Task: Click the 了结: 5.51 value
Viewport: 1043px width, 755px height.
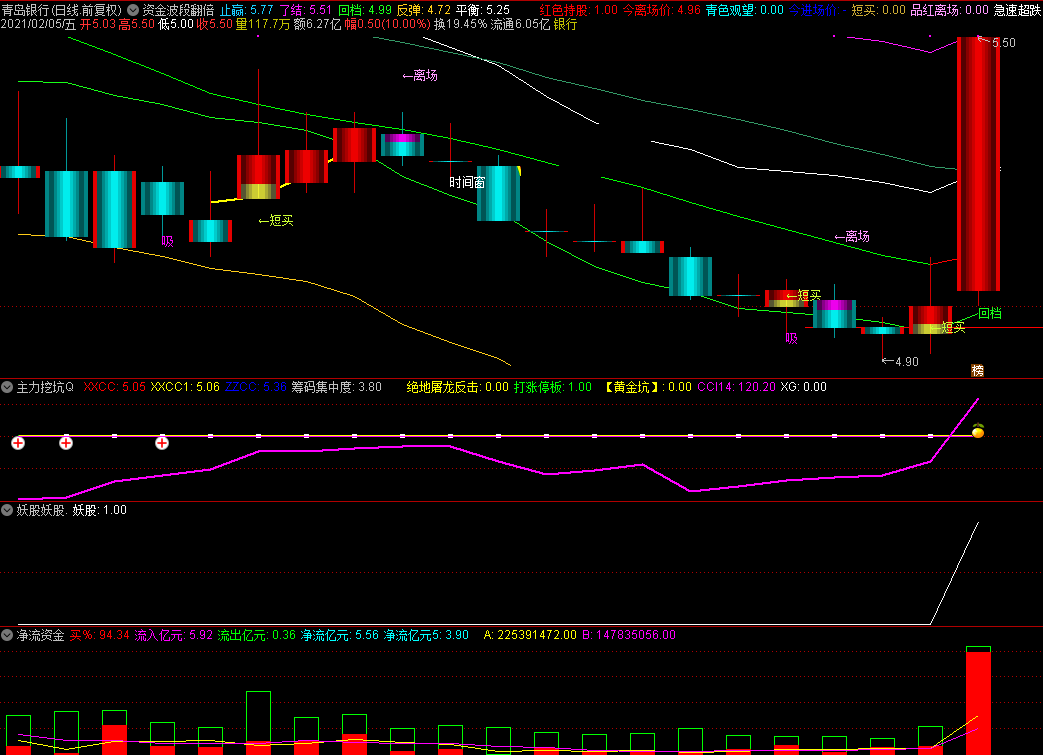Action: [x=305, y=10]
